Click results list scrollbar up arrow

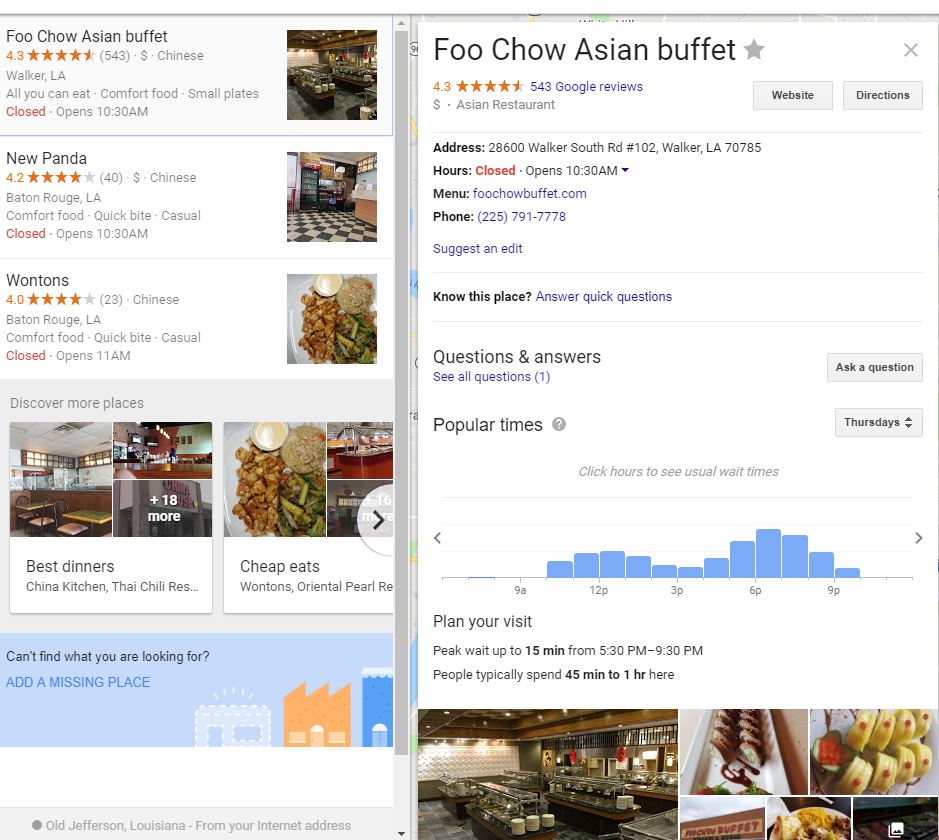click(x=401, y=23)
